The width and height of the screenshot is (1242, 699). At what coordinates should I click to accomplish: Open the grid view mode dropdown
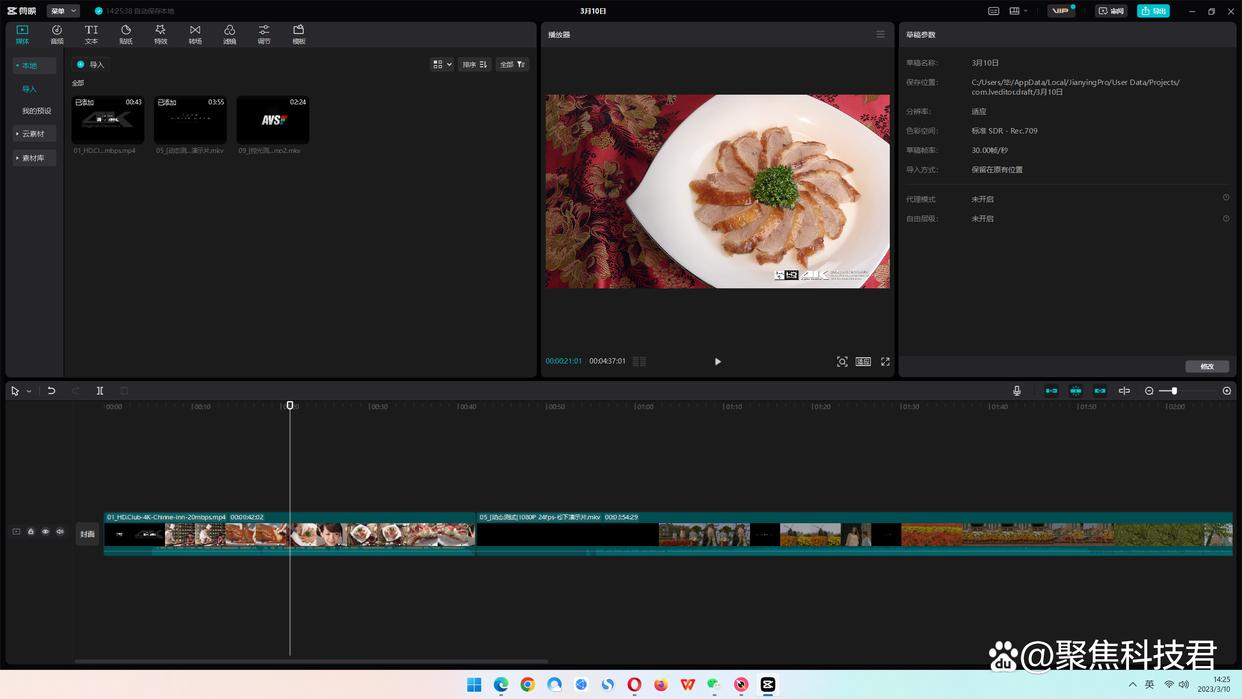(441, 64)
